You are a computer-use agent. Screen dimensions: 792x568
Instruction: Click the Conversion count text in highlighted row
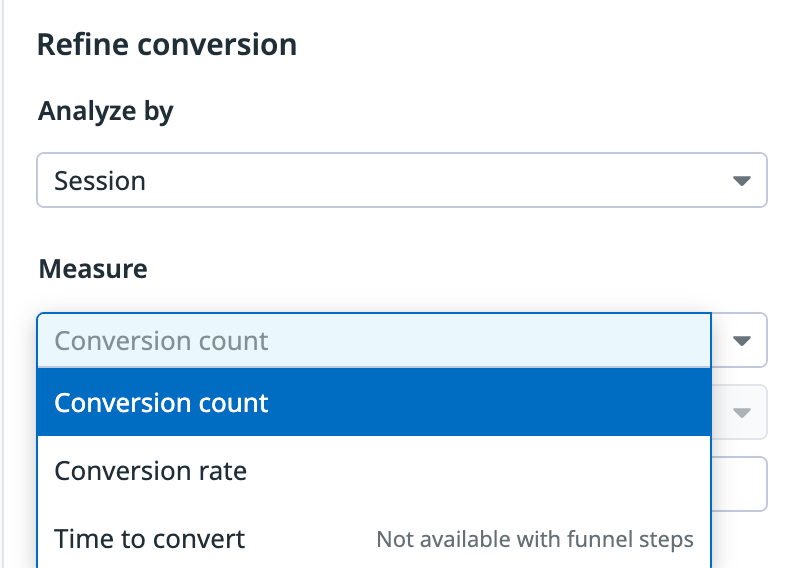pos(161,403)
